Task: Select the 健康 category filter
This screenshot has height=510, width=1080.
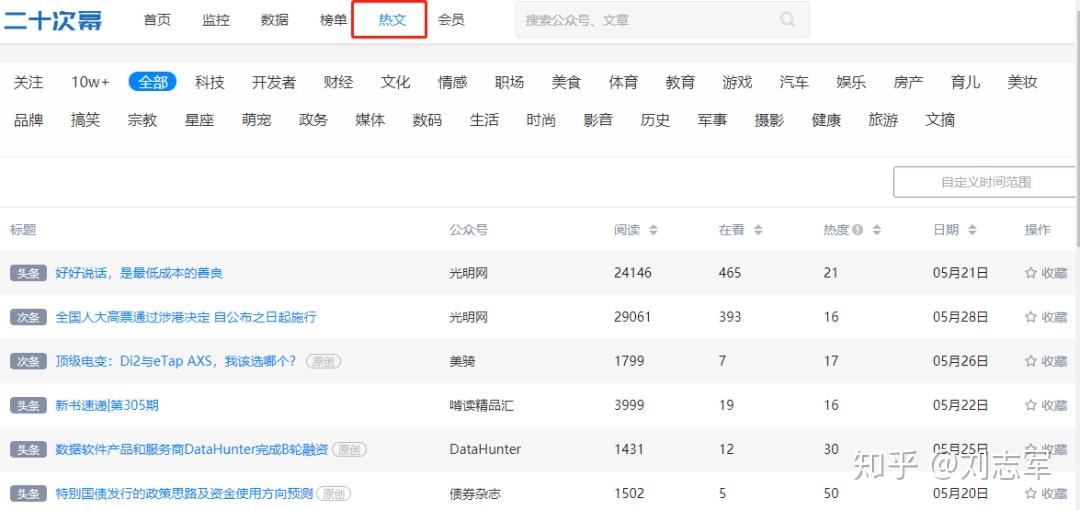Action: tap(827, 120)
